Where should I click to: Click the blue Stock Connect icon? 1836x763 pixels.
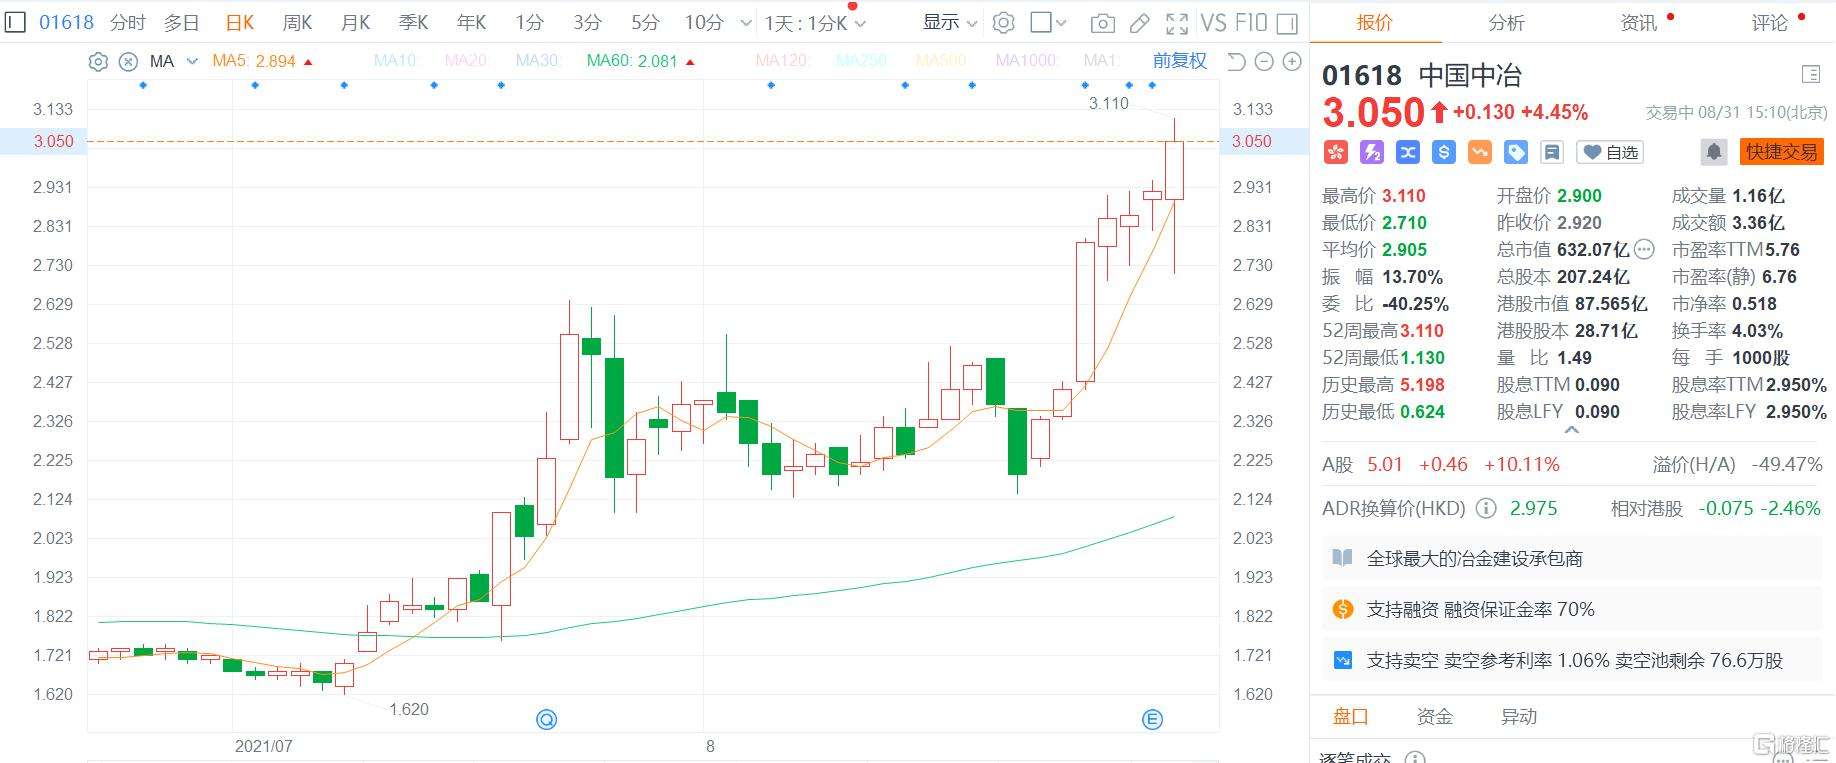point(1408,152)
